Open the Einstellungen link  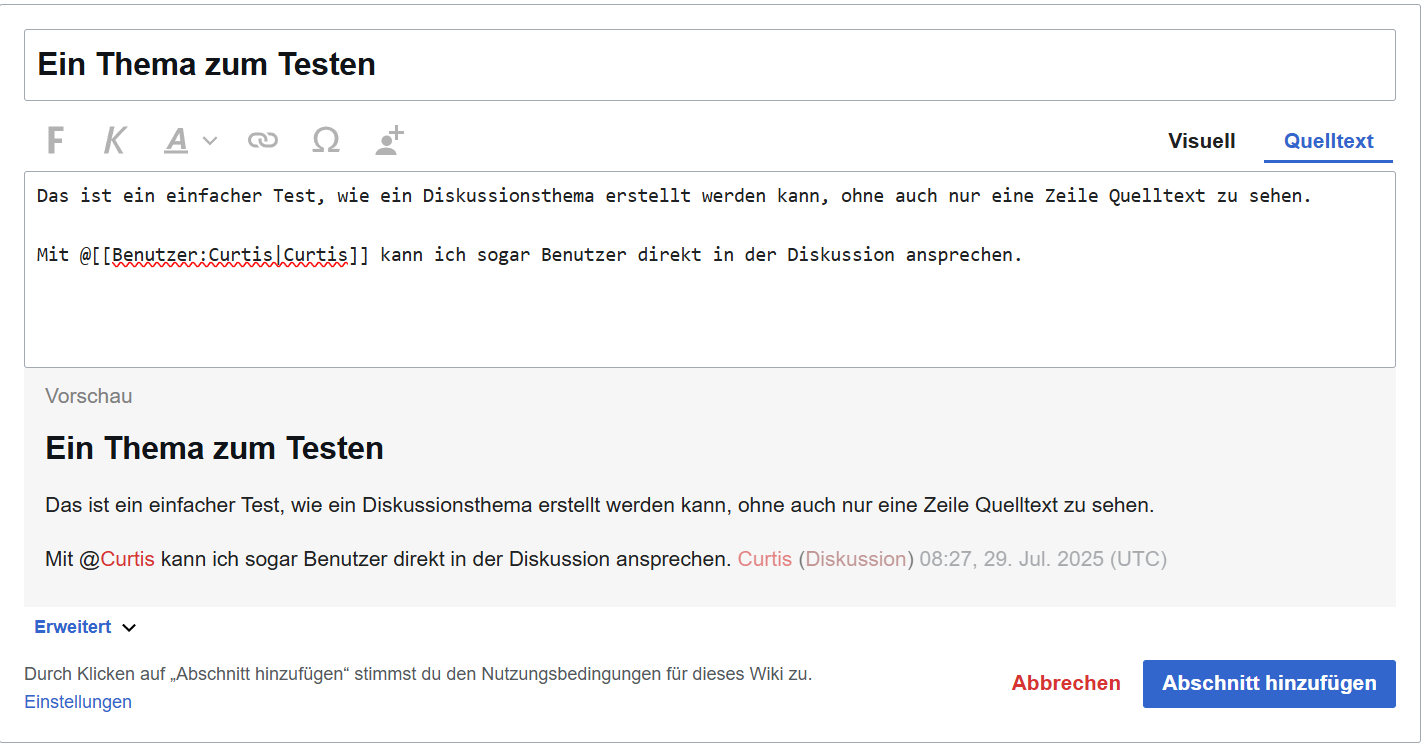[x=78, y=702]
